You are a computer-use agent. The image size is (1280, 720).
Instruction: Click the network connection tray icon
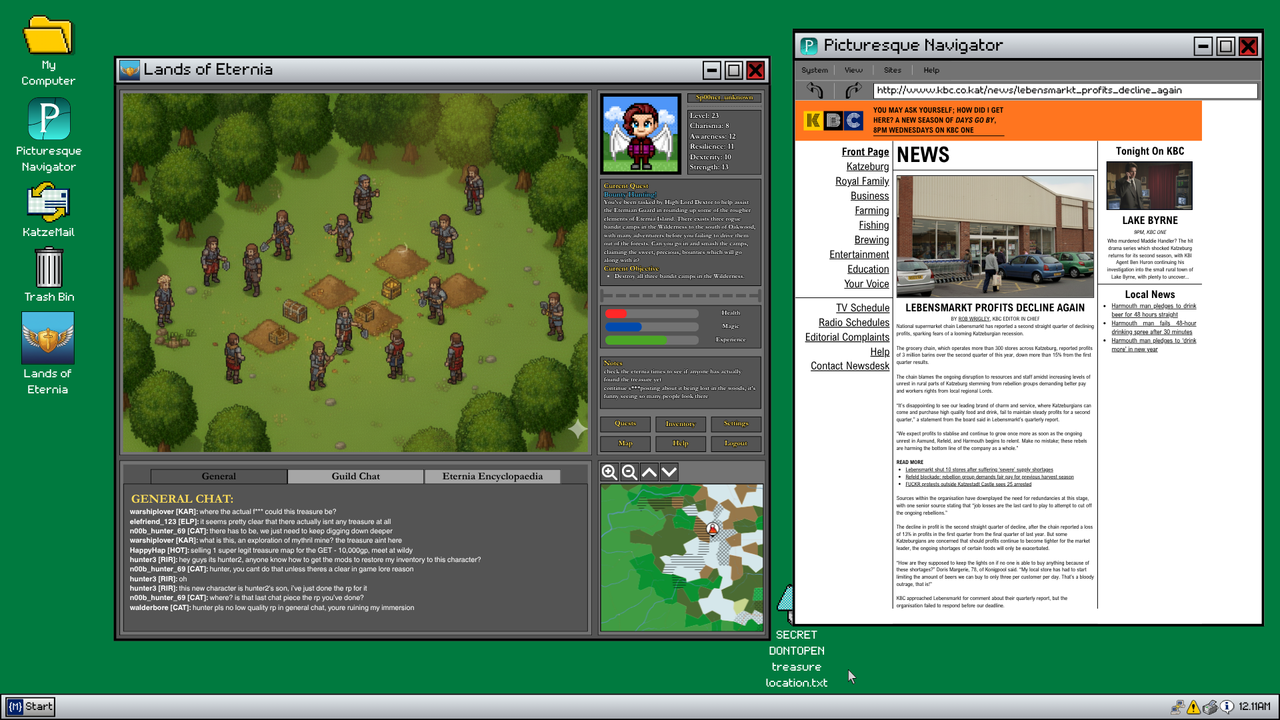click(1178, 707)
